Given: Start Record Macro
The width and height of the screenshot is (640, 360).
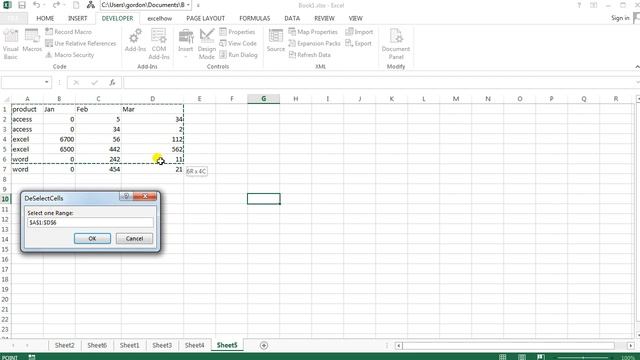Looking at the screenshot, I should [68, 31].
